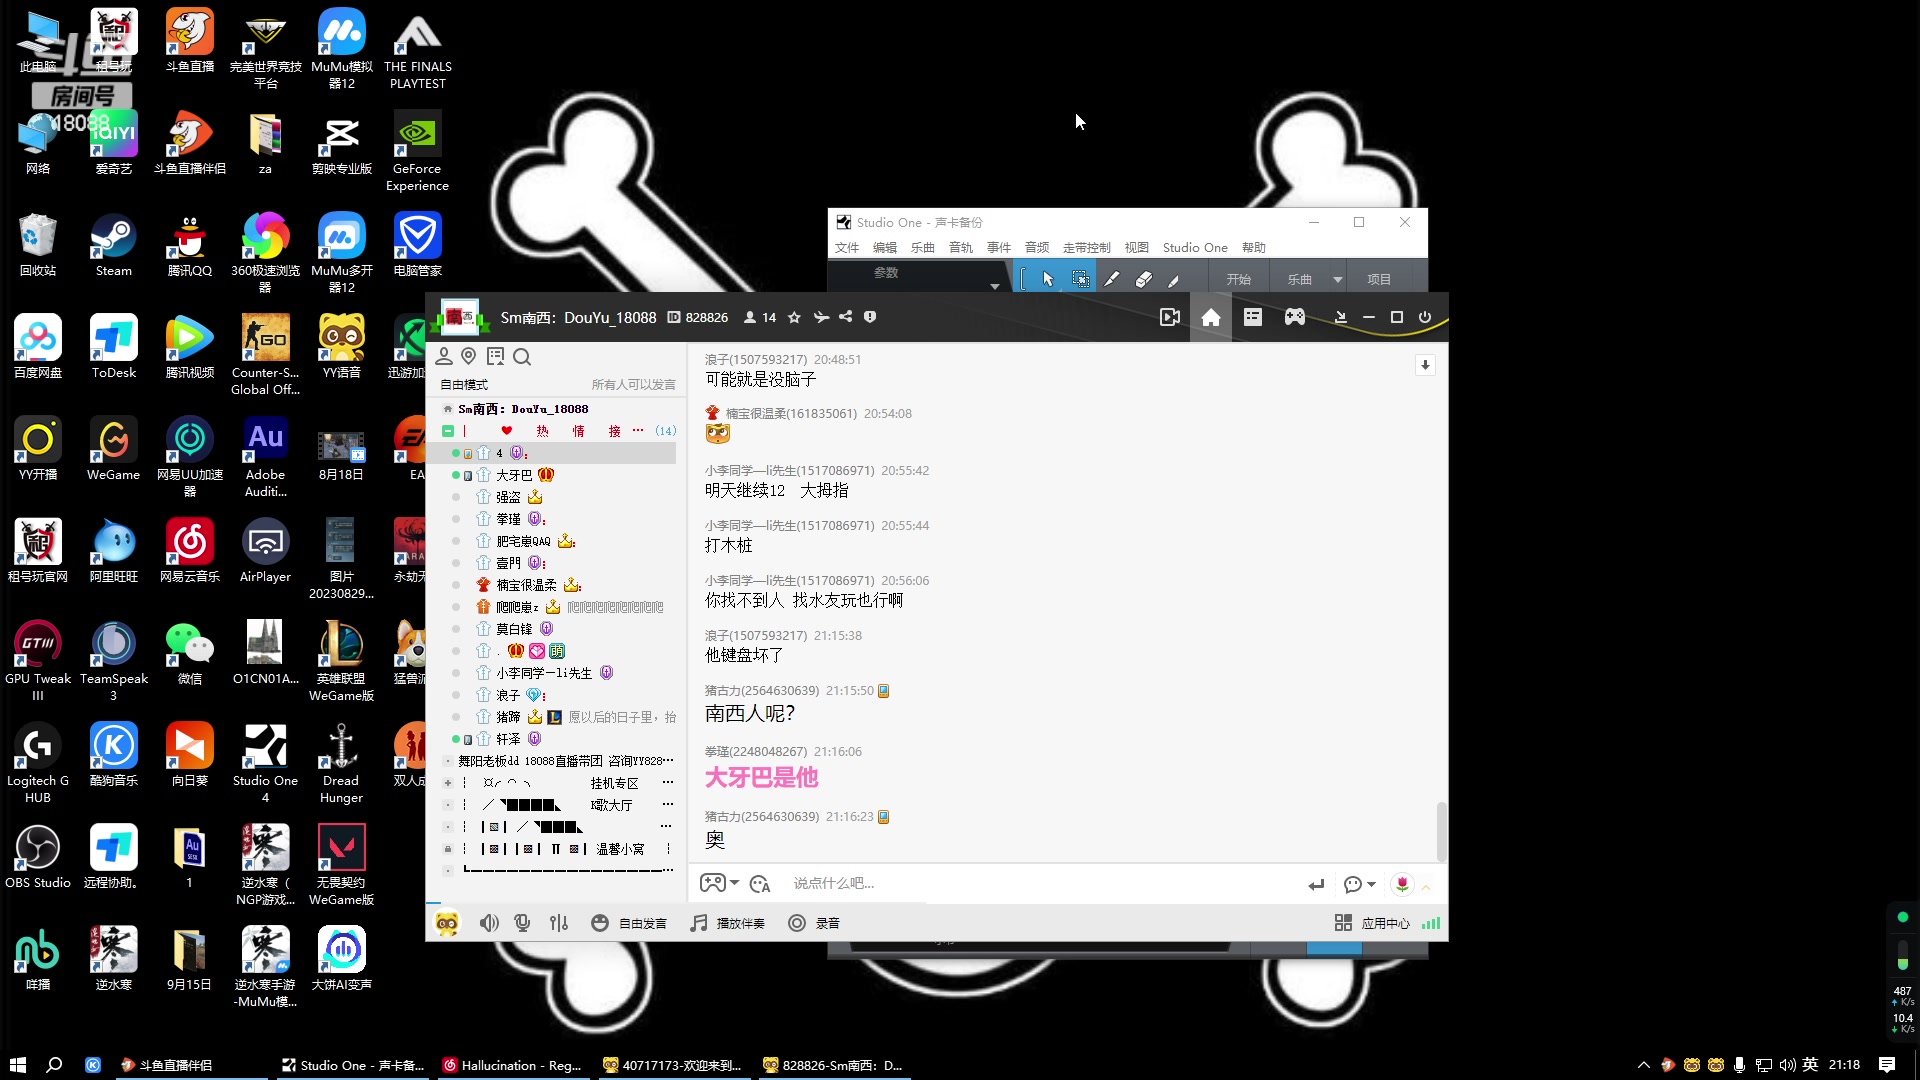Show hidden system tray icons chevron
The width and height of the screenshot is (1920, 1080).
click(x=1643, y=1065)
